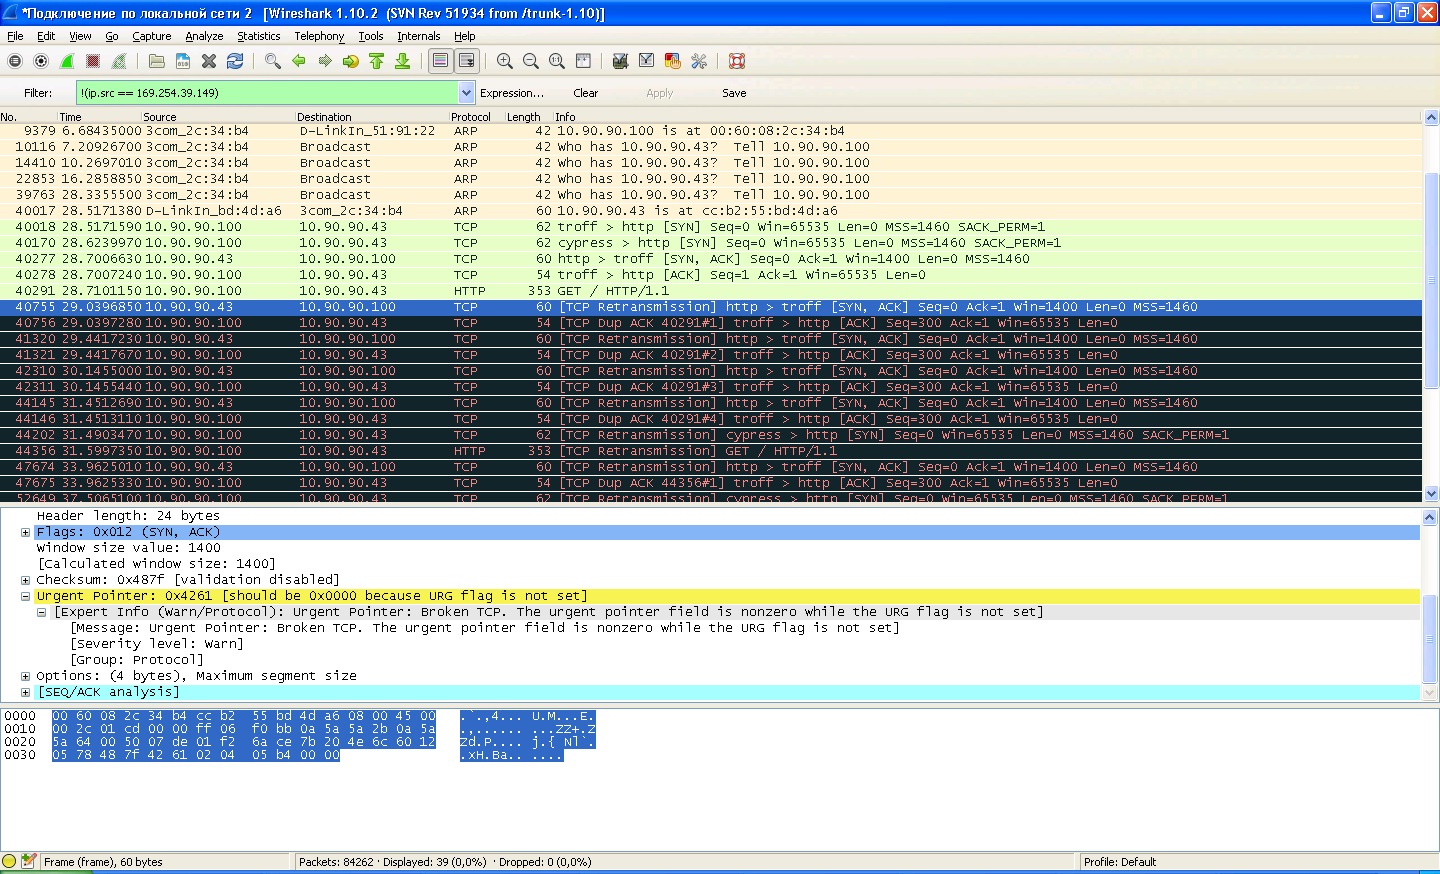Click the Expression... button

tap(512, 93)
